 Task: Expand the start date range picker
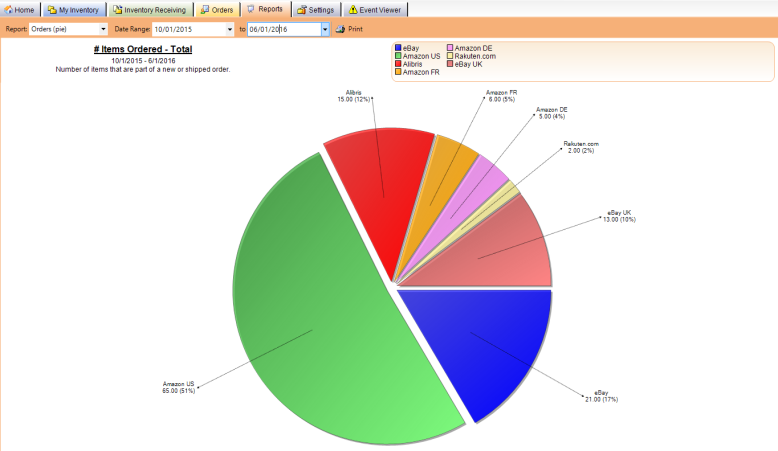coord(229,29)
